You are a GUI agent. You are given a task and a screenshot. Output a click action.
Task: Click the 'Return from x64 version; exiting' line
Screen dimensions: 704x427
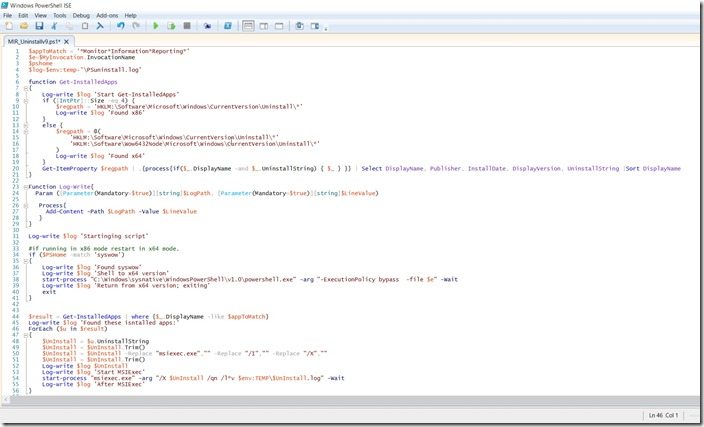click(126, 286)
